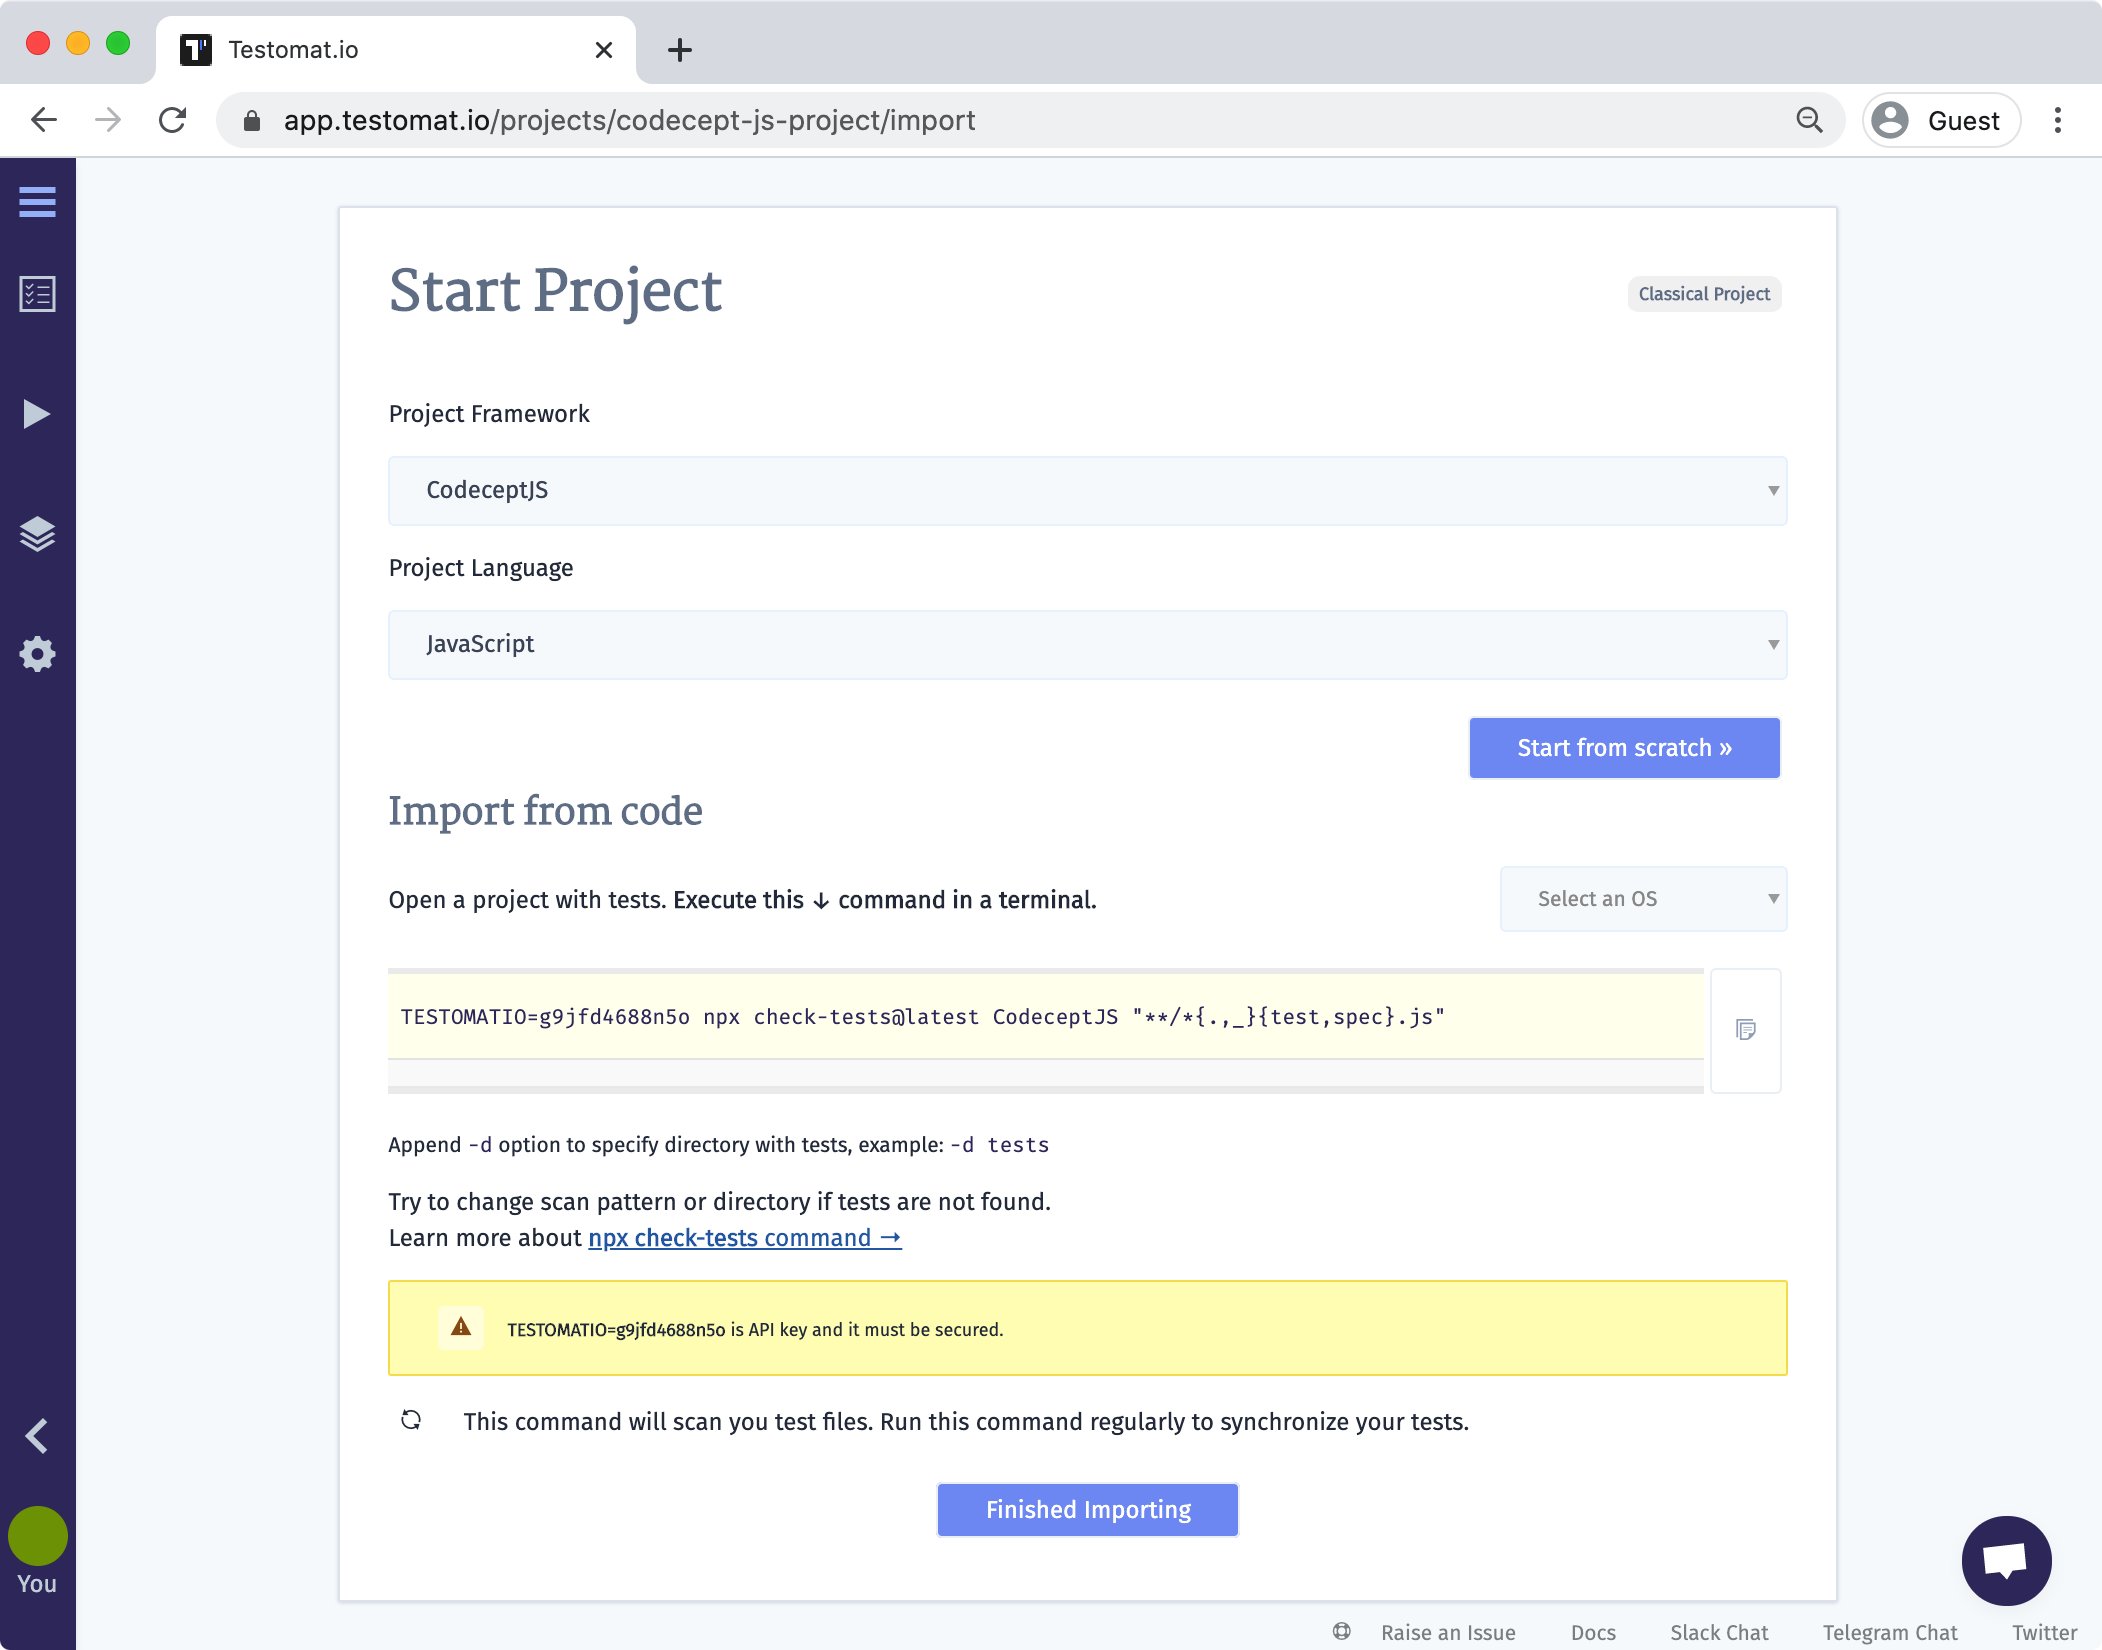
Task: Click the browser back arrow
Action: [x=44, y=120]
